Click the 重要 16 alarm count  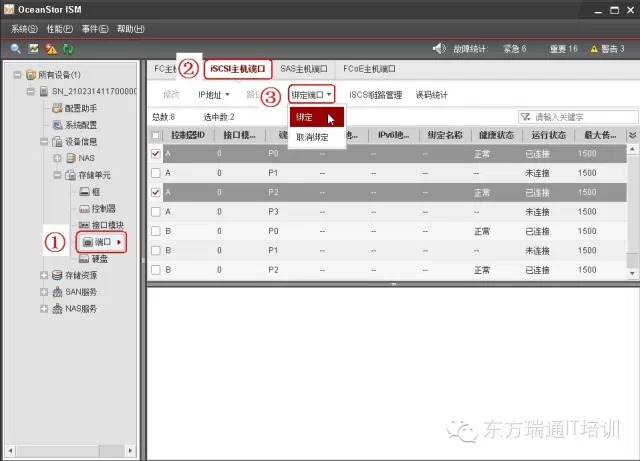(563, 49)
